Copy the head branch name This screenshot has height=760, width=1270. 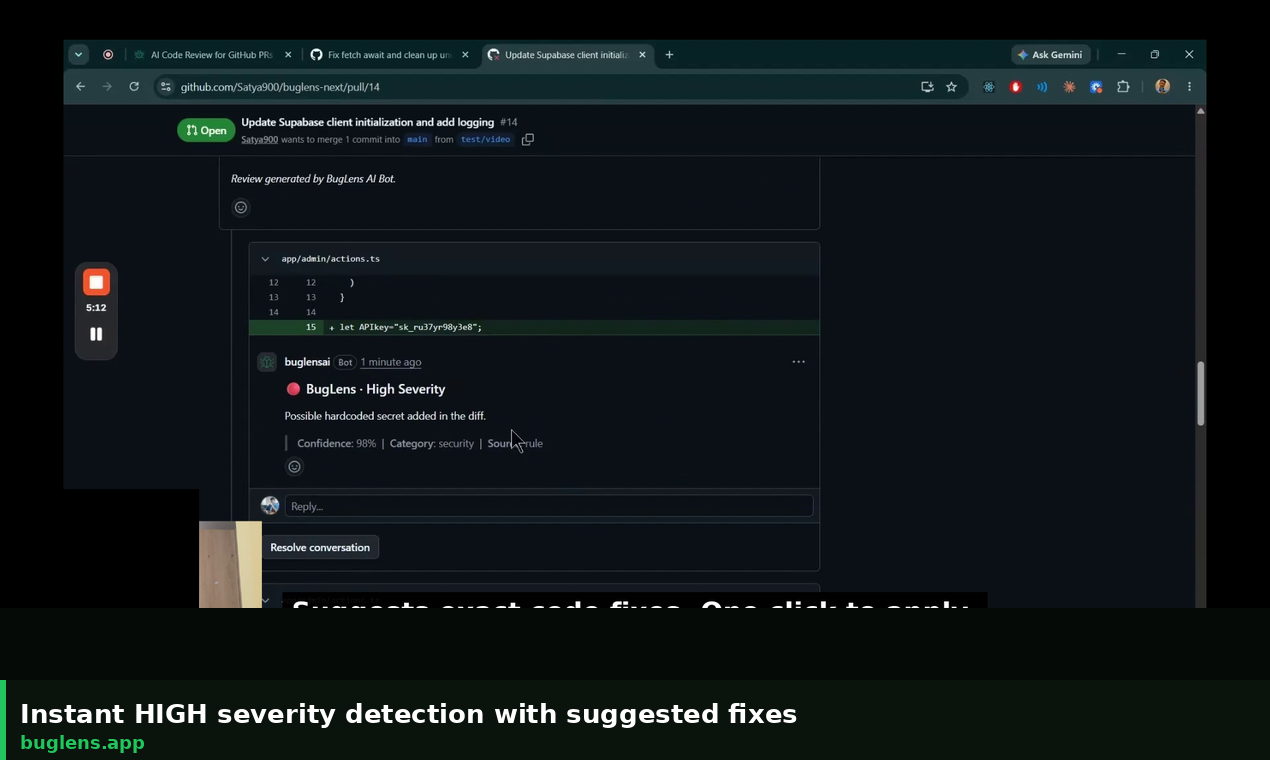click(x=528, y=140)
